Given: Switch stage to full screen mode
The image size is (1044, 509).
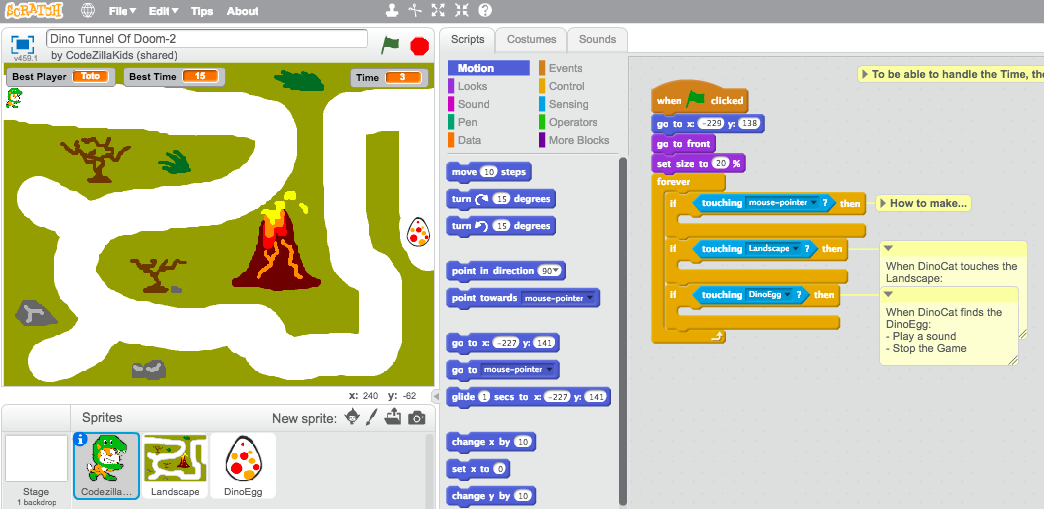Looking at the screenshot, I should coord(23,45).
